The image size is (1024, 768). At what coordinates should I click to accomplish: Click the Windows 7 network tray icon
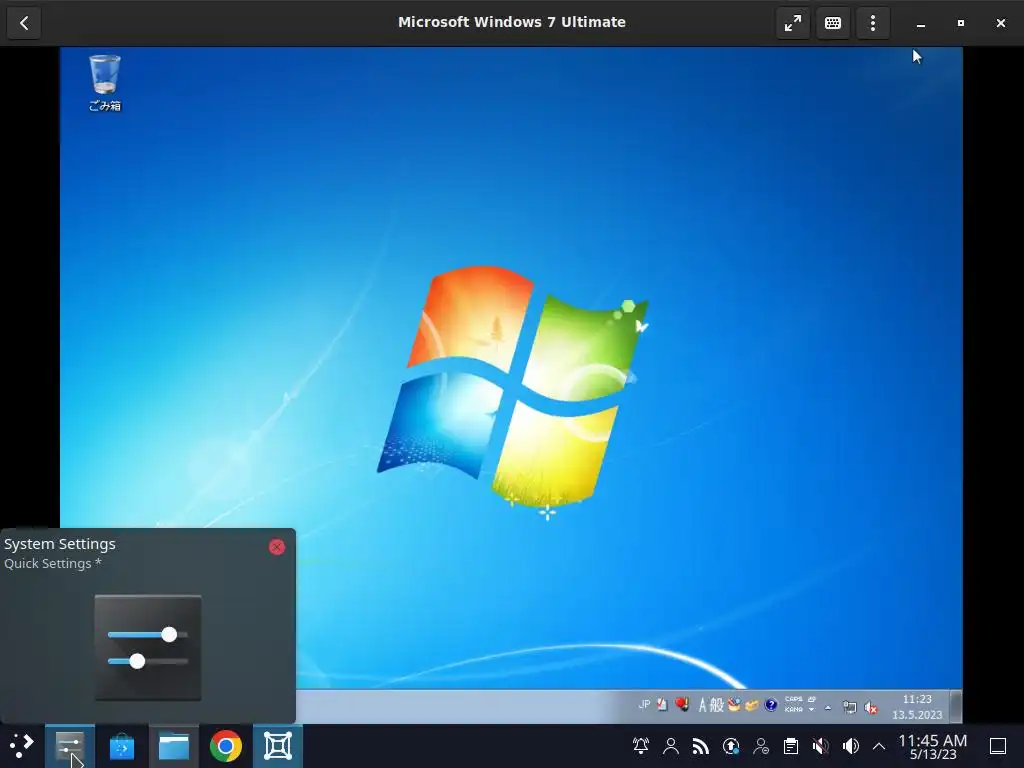tap(850, 707)
